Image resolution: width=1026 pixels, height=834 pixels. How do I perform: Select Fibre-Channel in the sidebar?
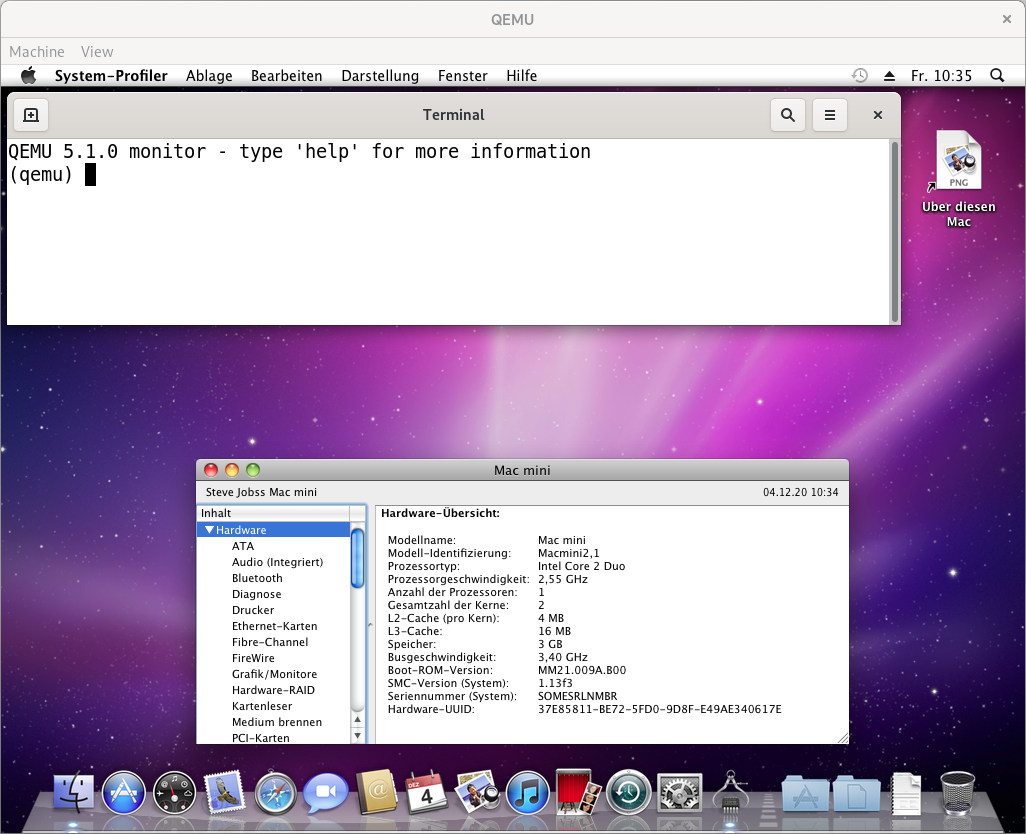270,642
